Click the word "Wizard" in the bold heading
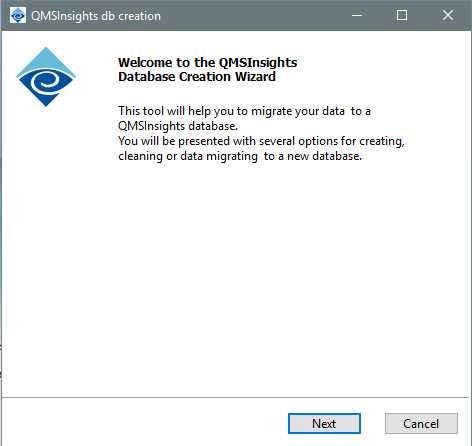 click(255, 77)
